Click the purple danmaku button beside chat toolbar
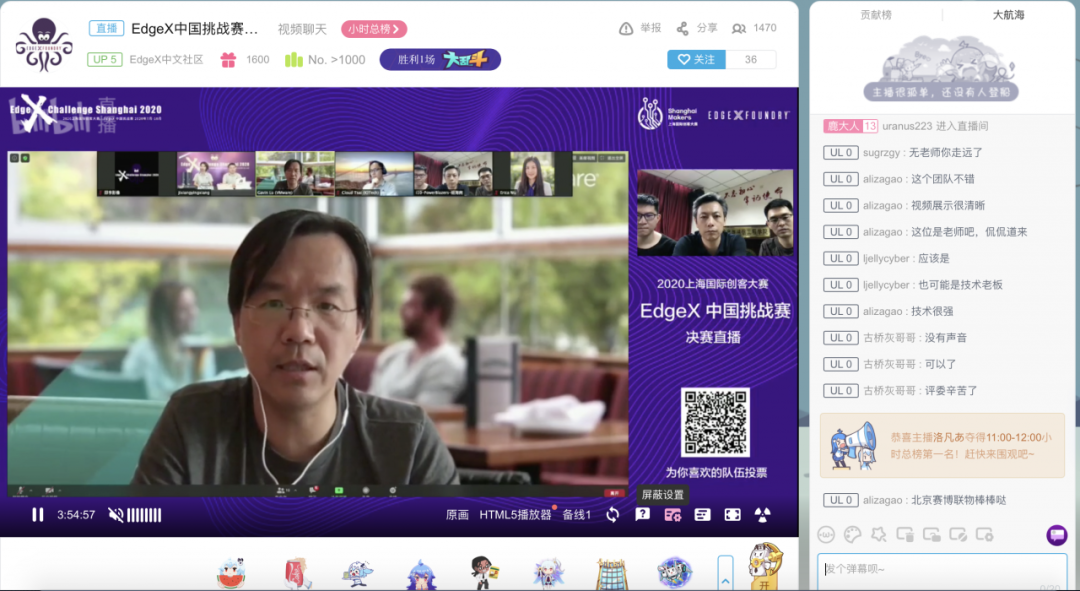This screenshot has width=1080, height=591. [x=1057, y=535]
